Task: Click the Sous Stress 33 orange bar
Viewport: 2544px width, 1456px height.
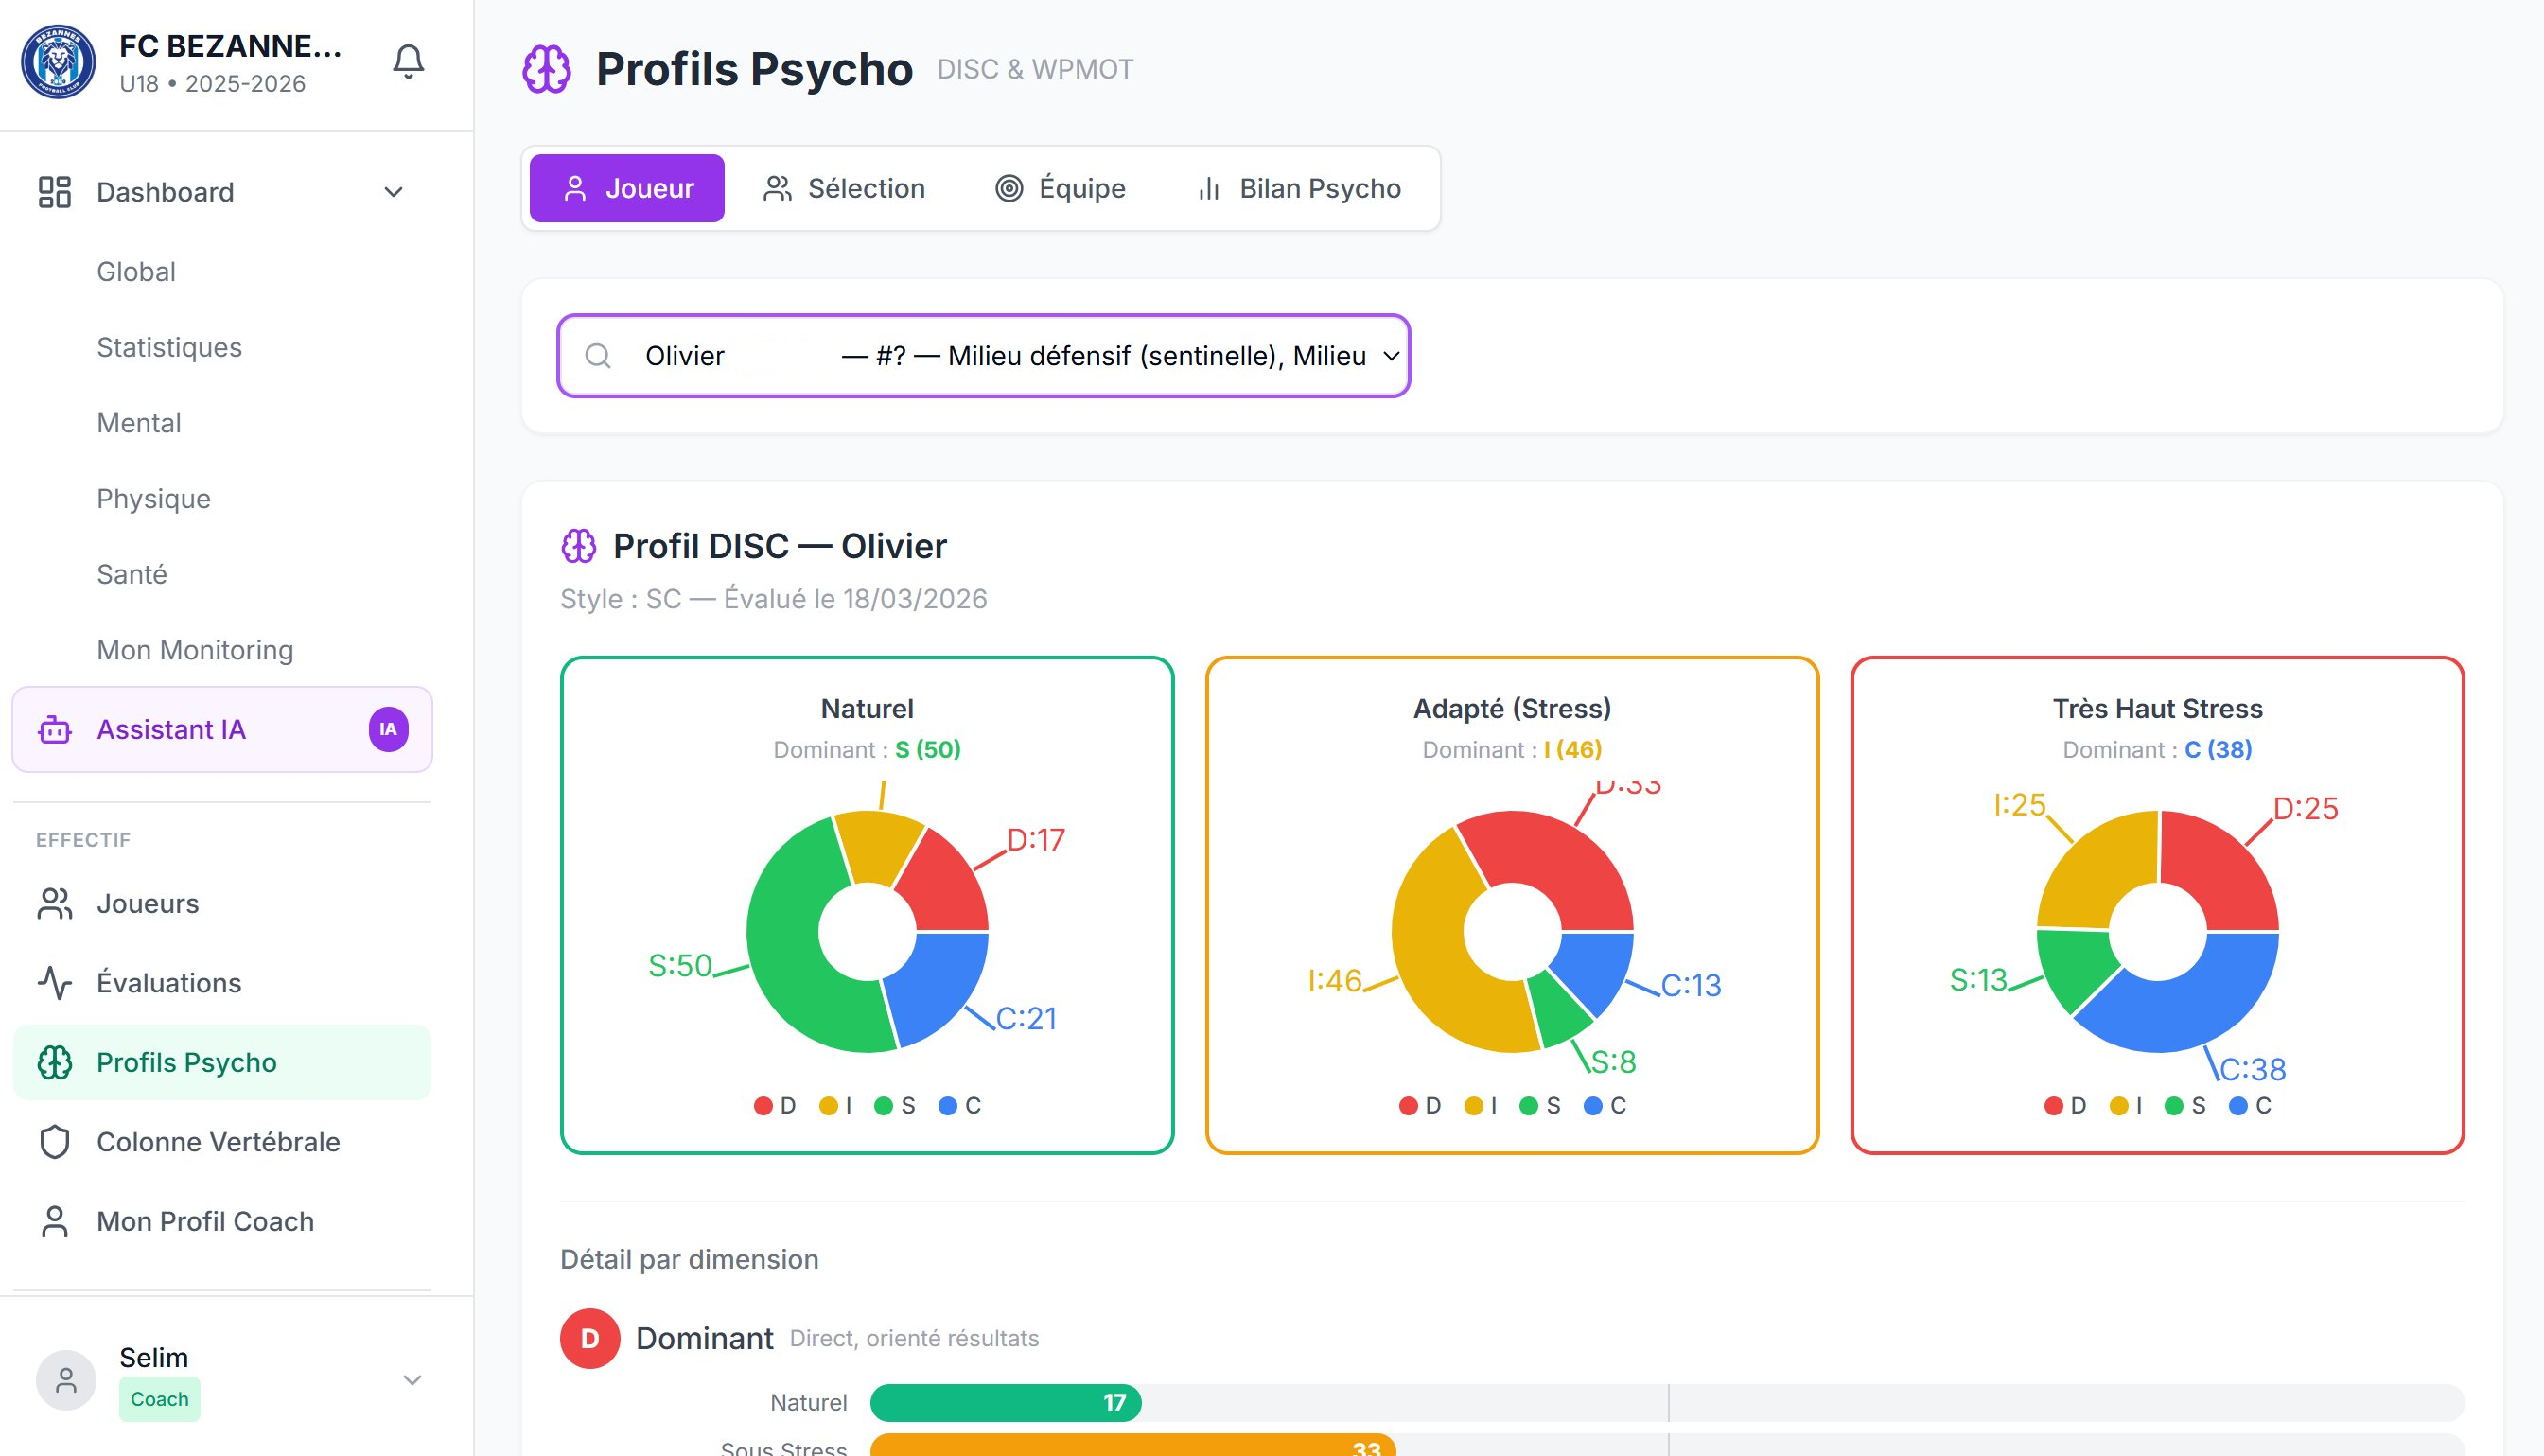Action: coord(1132,1446)
